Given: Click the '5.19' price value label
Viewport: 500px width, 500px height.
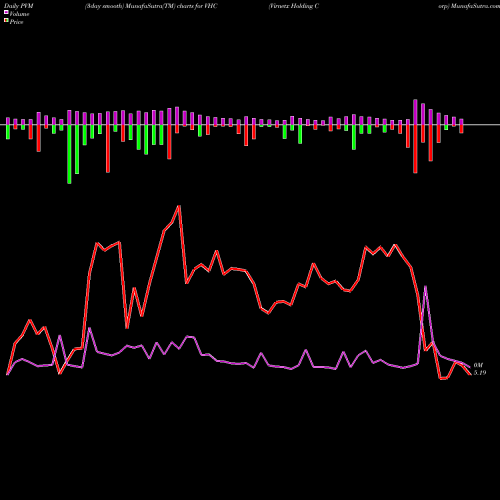Looking at the screenshot, I should (480, 373).
